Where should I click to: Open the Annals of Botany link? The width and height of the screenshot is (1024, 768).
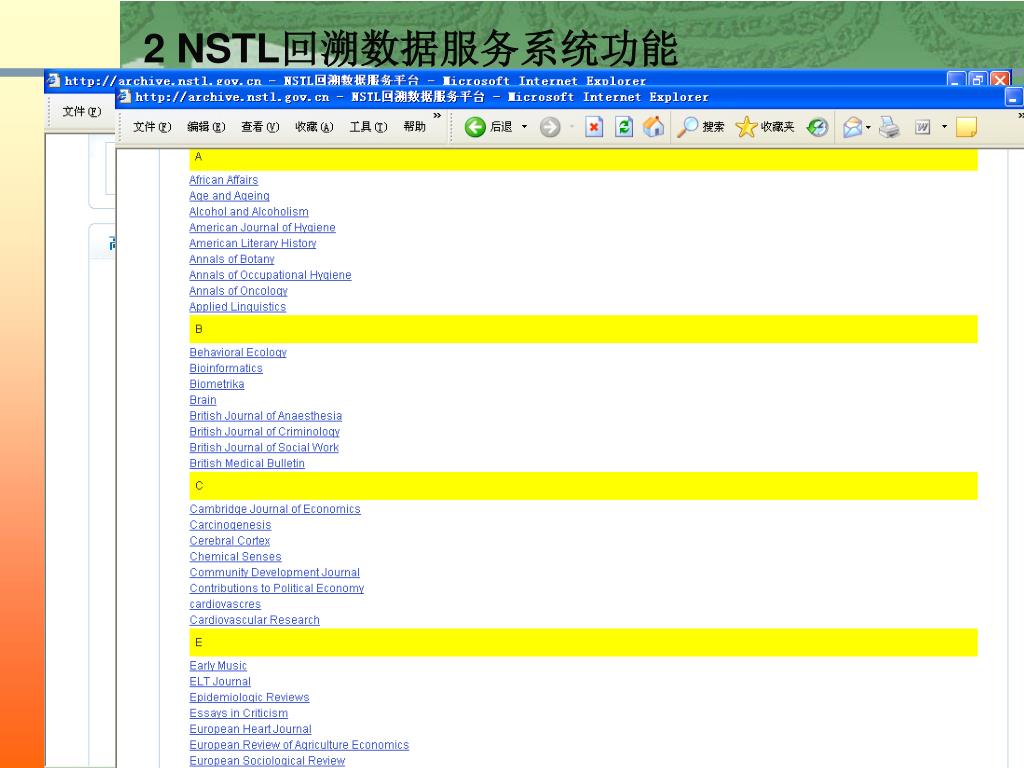(232, 259)
